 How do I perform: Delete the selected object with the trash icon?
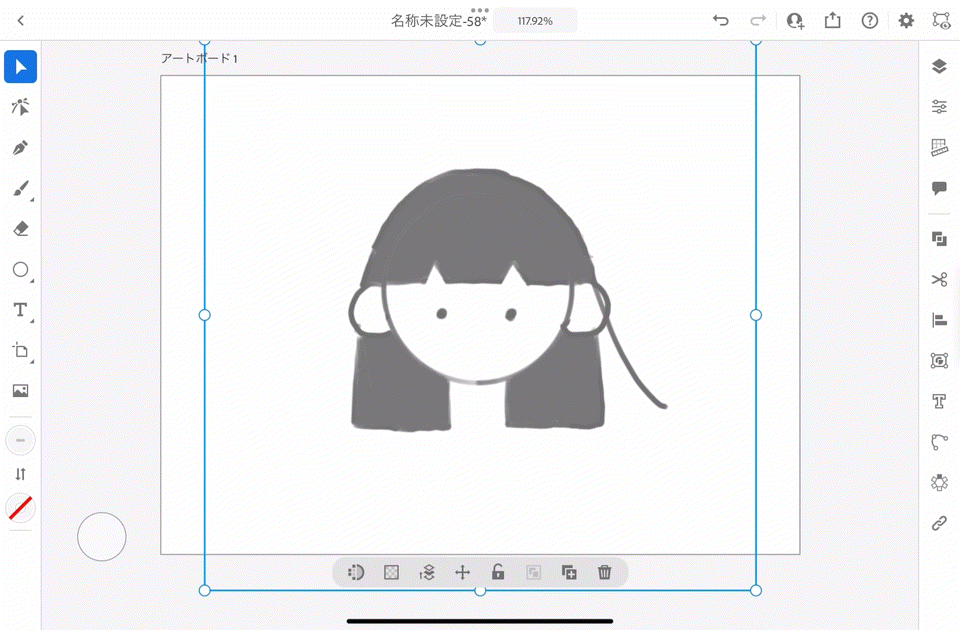pyautogui.click(x=604, y=572)
